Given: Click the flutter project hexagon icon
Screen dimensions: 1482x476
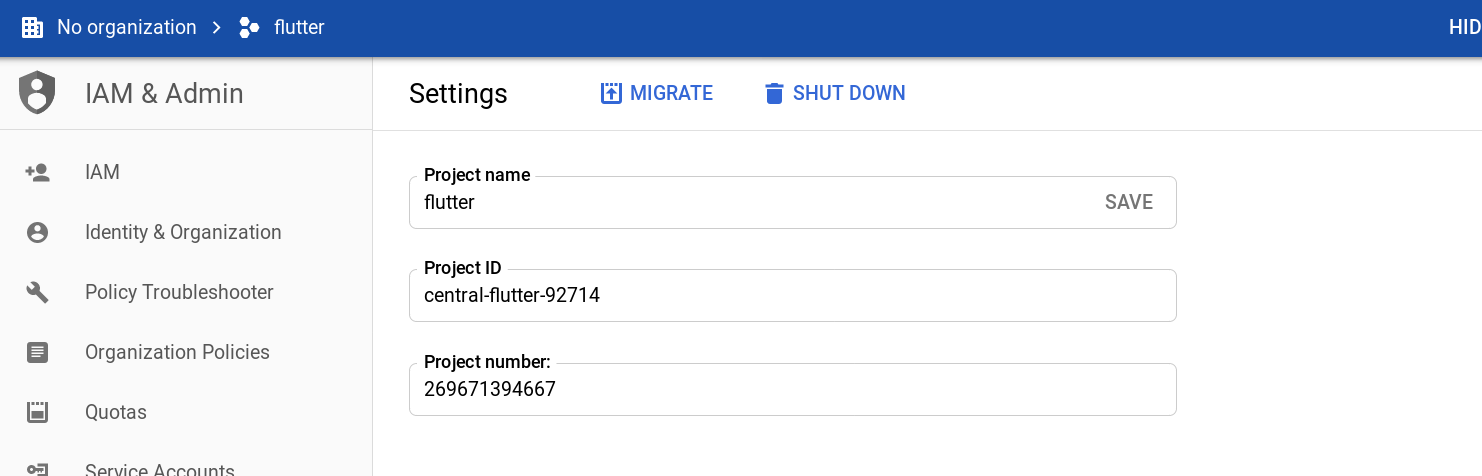Looking at the screenshot, I should (250, 28).
